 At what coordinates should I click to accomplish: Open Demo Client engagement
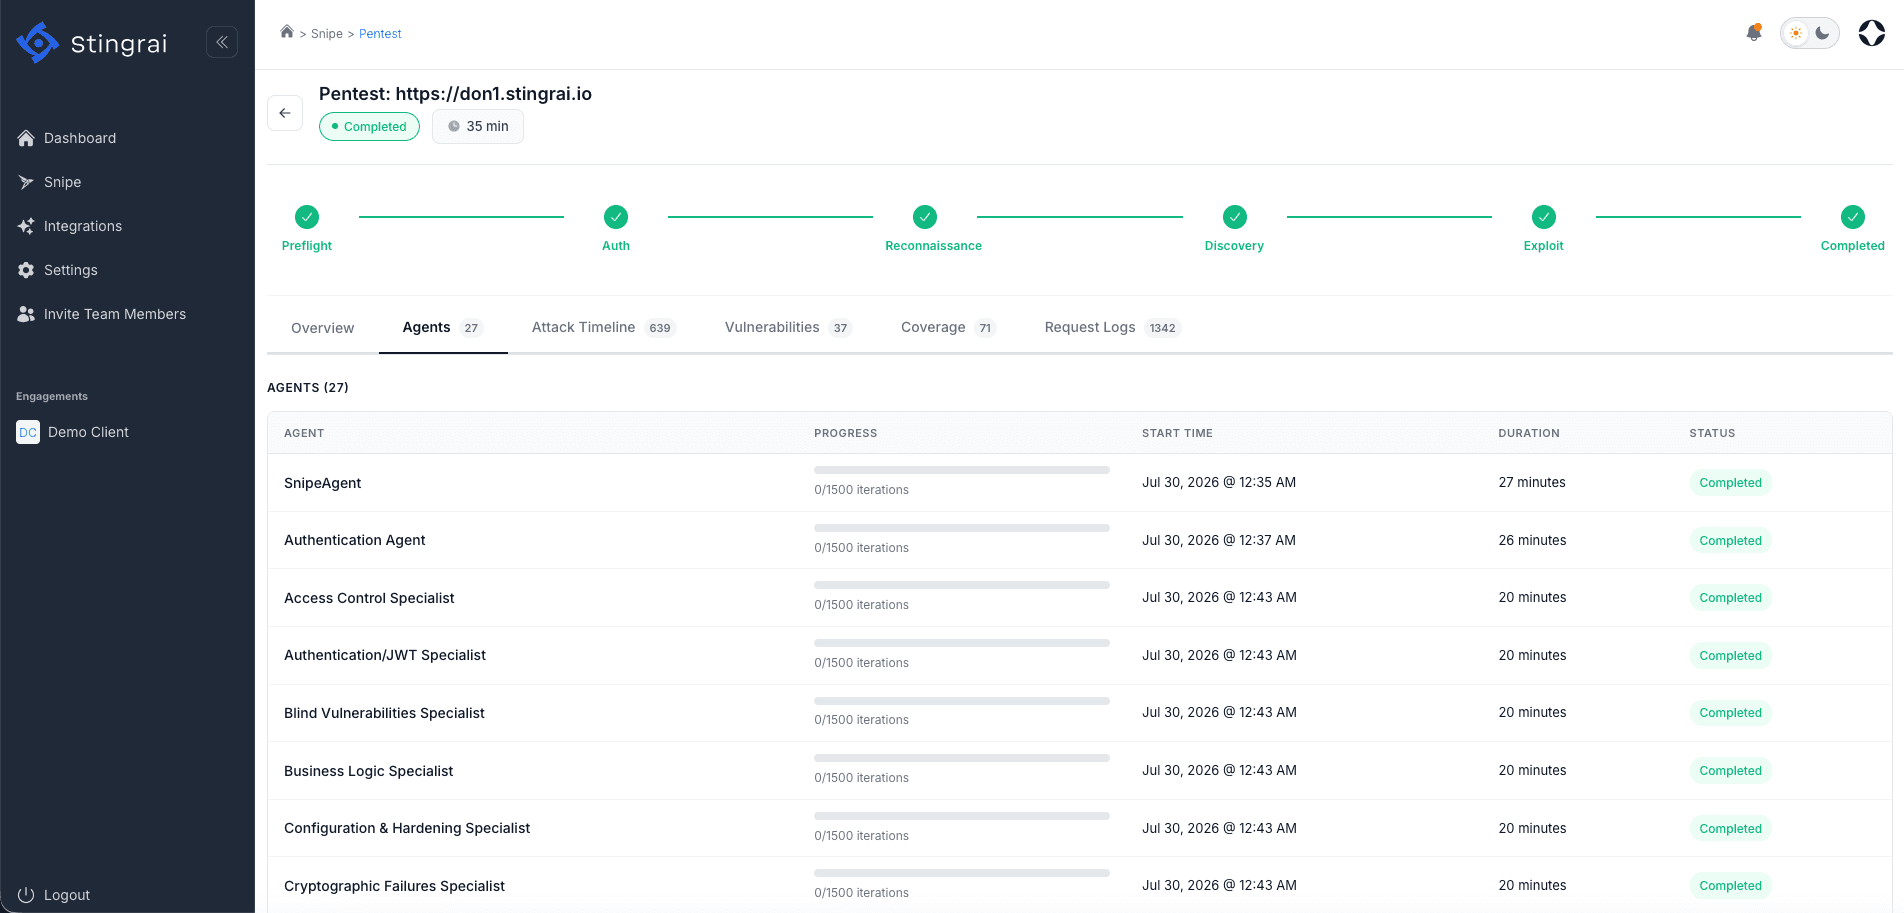pyautogui.click(x=88, y=432)
